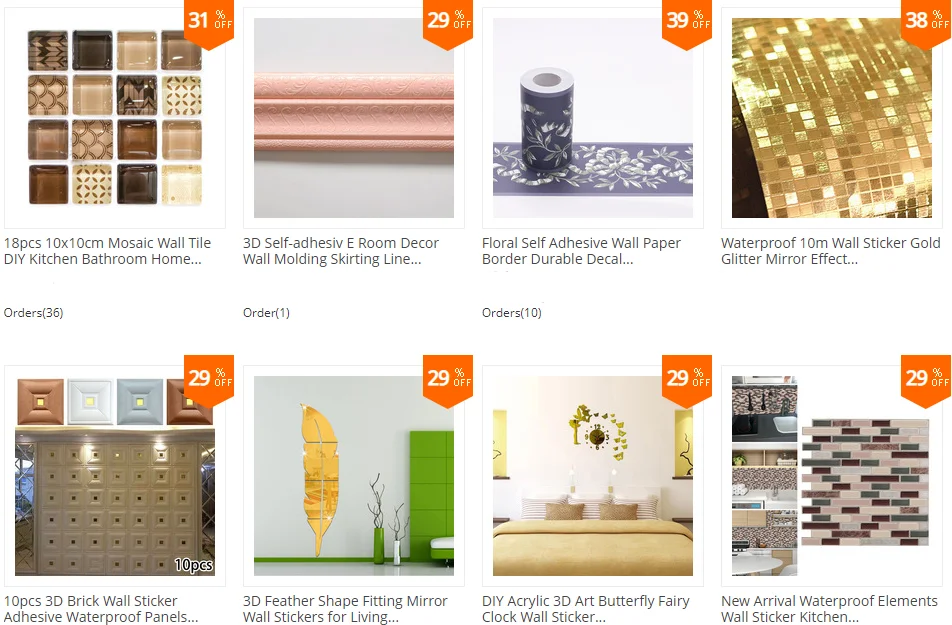
Task: Open the gold glitter mirror sticker image
Action: tap(832, 118)
